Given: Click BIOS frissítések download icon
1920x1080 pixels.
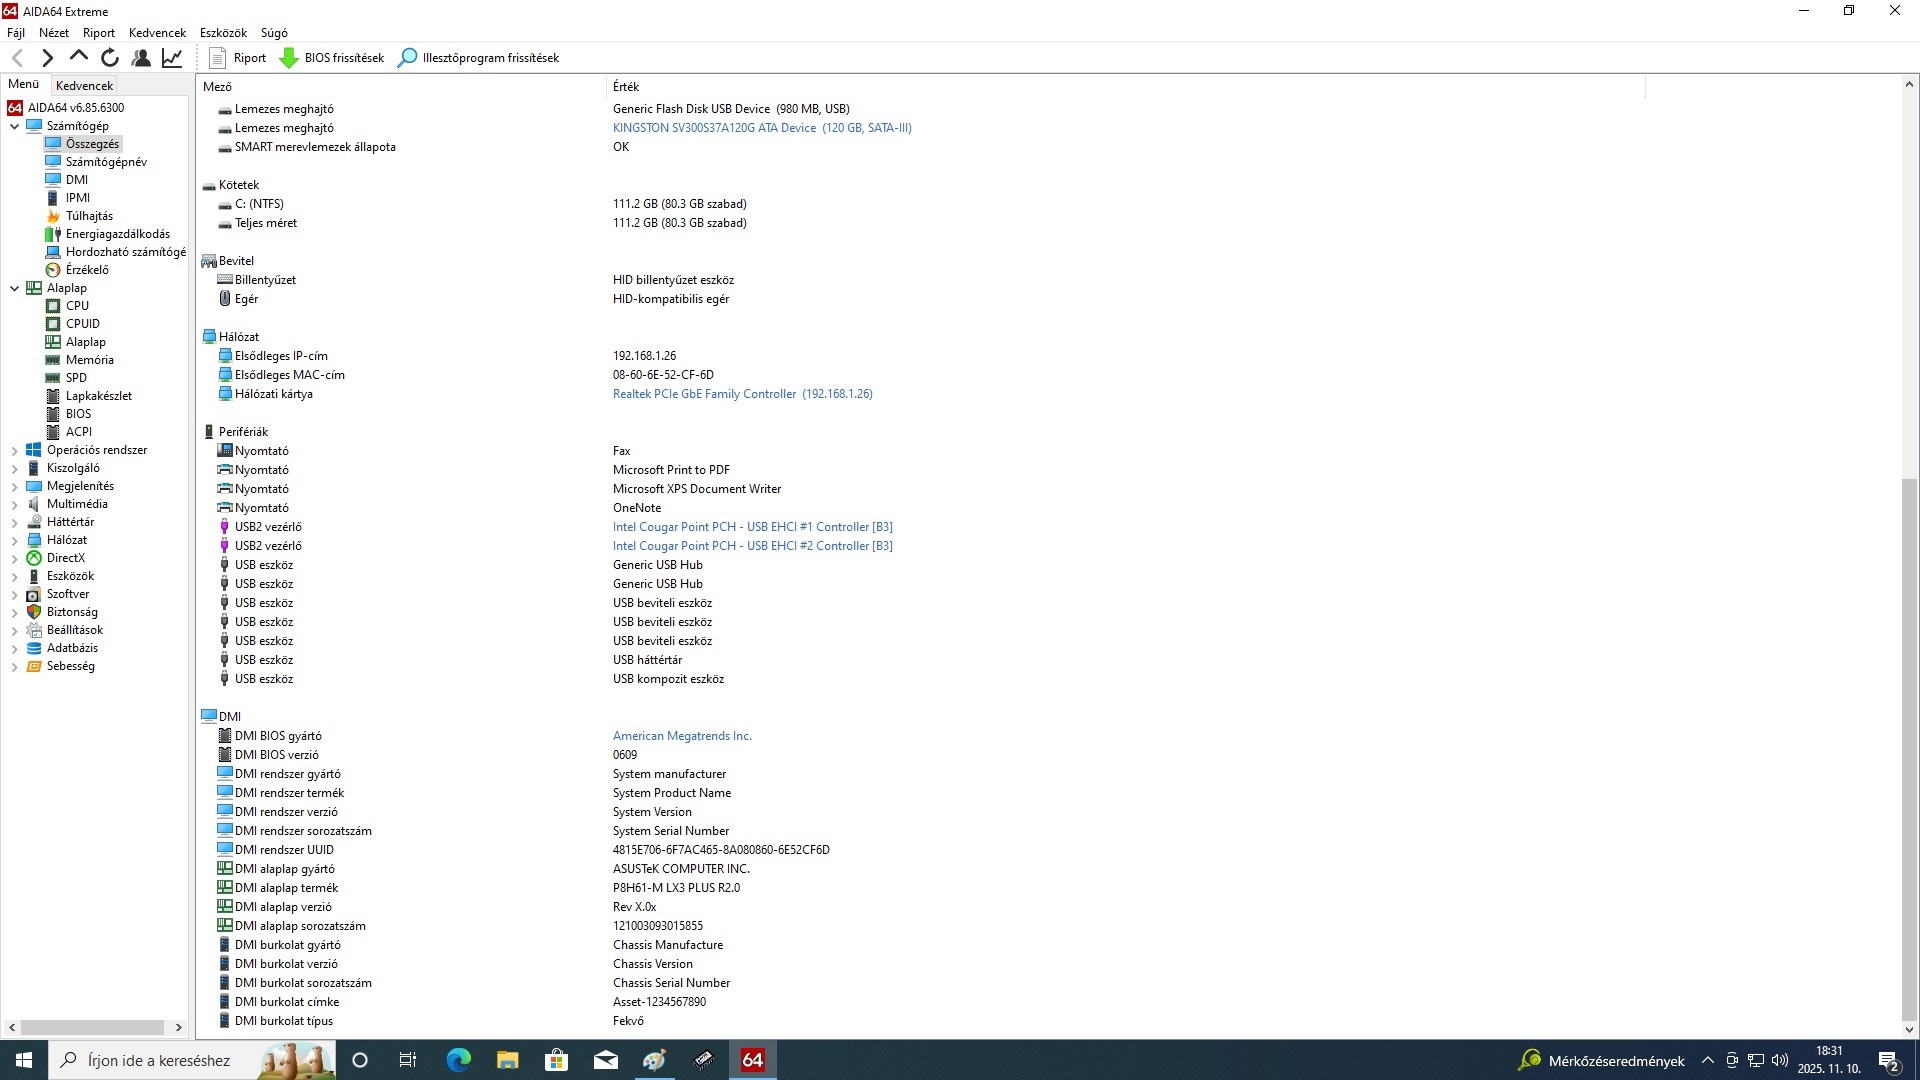Looking at the screenshot, I should [x=289, y=58].
